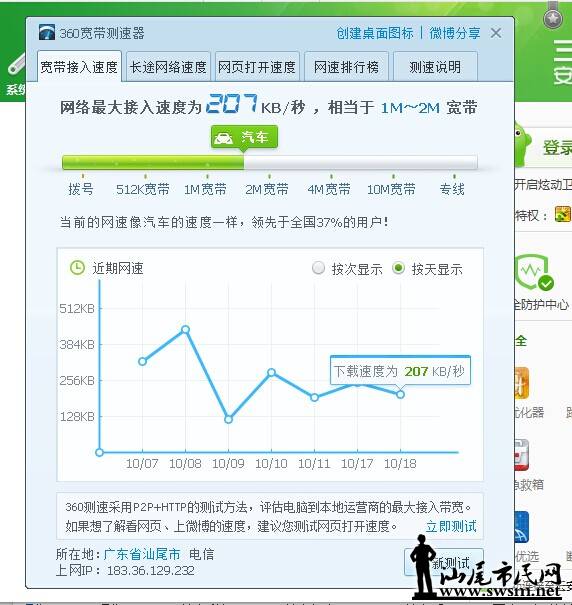Select the 按次显示 radio button
The image size is (572, 605).
[318, 268]
